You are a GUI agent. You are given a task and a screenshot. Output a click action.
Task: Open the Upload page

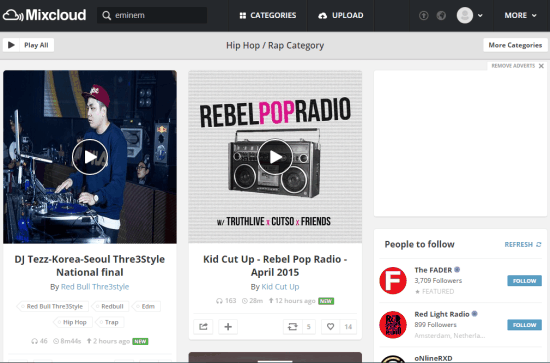coord(340,15)
